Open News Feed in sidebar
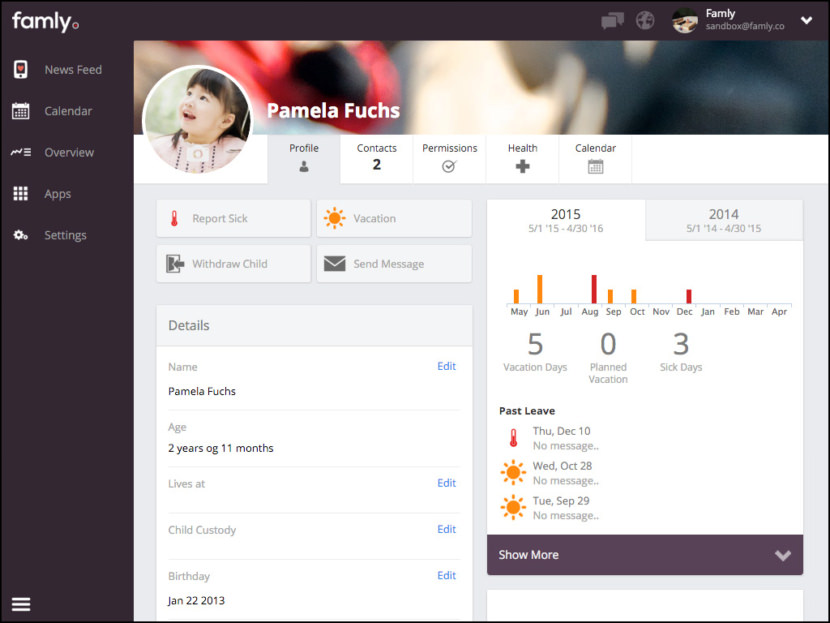 [x=73, y=70]
